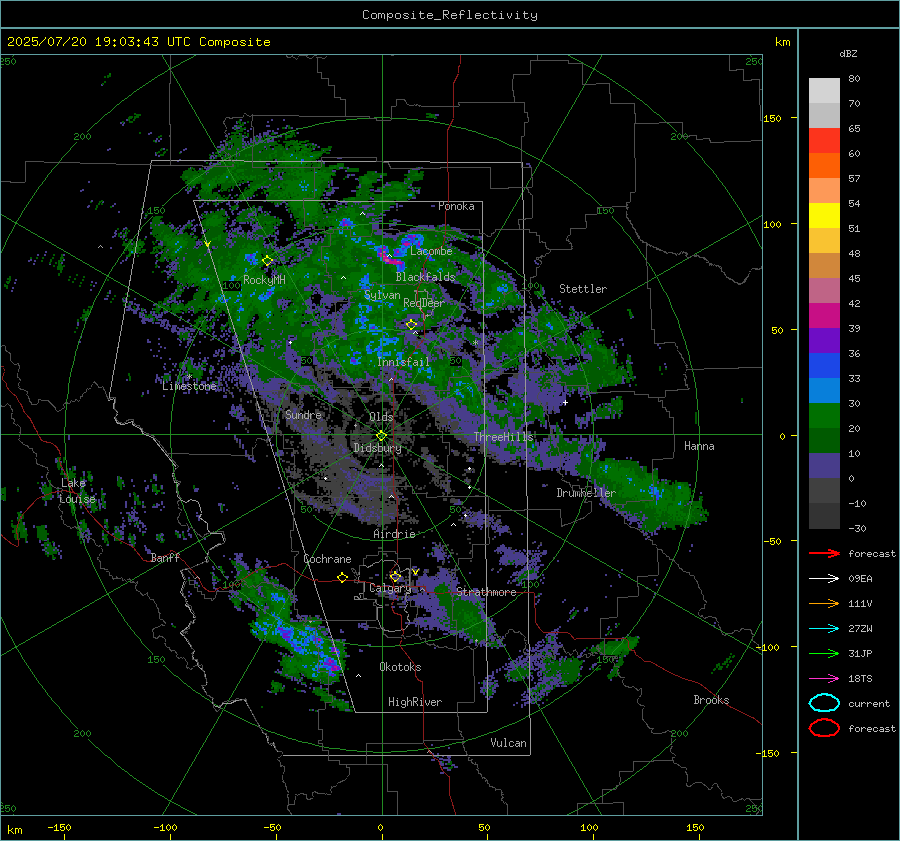
Task: Click the yellow diamond marker below Cochrane
Action: point(343,577)
